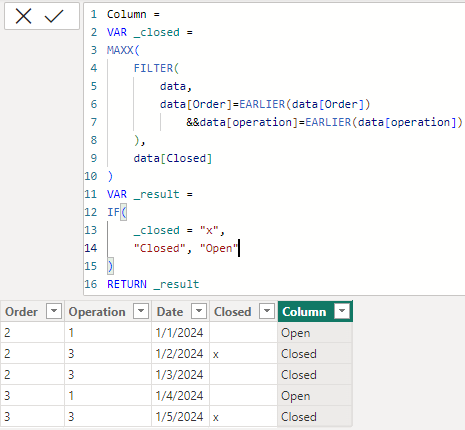The width and height of the screenshot is (465, 430).
Task: Select the Operation column header
Action: point(97,312)
